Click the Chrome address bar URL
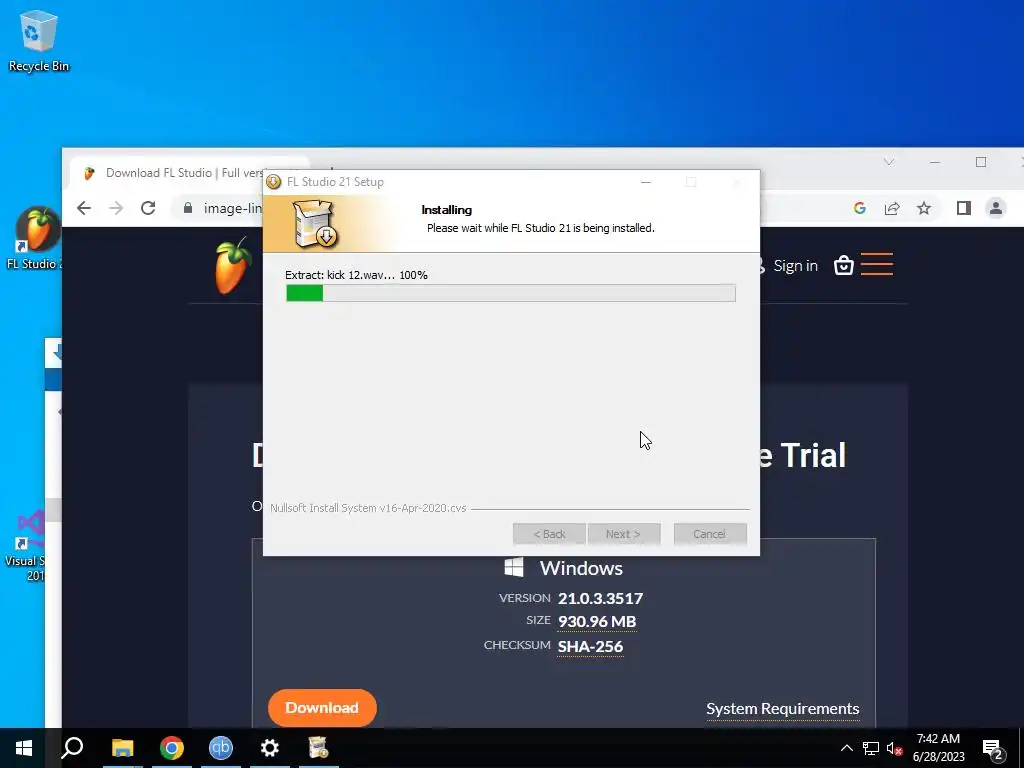 pyautogui.click(x=232, y=208)
